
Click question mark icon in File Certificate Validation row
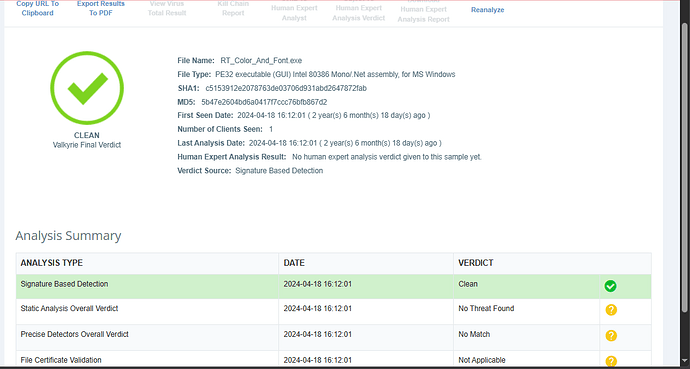pyautogui.click(x=611, y=361)
